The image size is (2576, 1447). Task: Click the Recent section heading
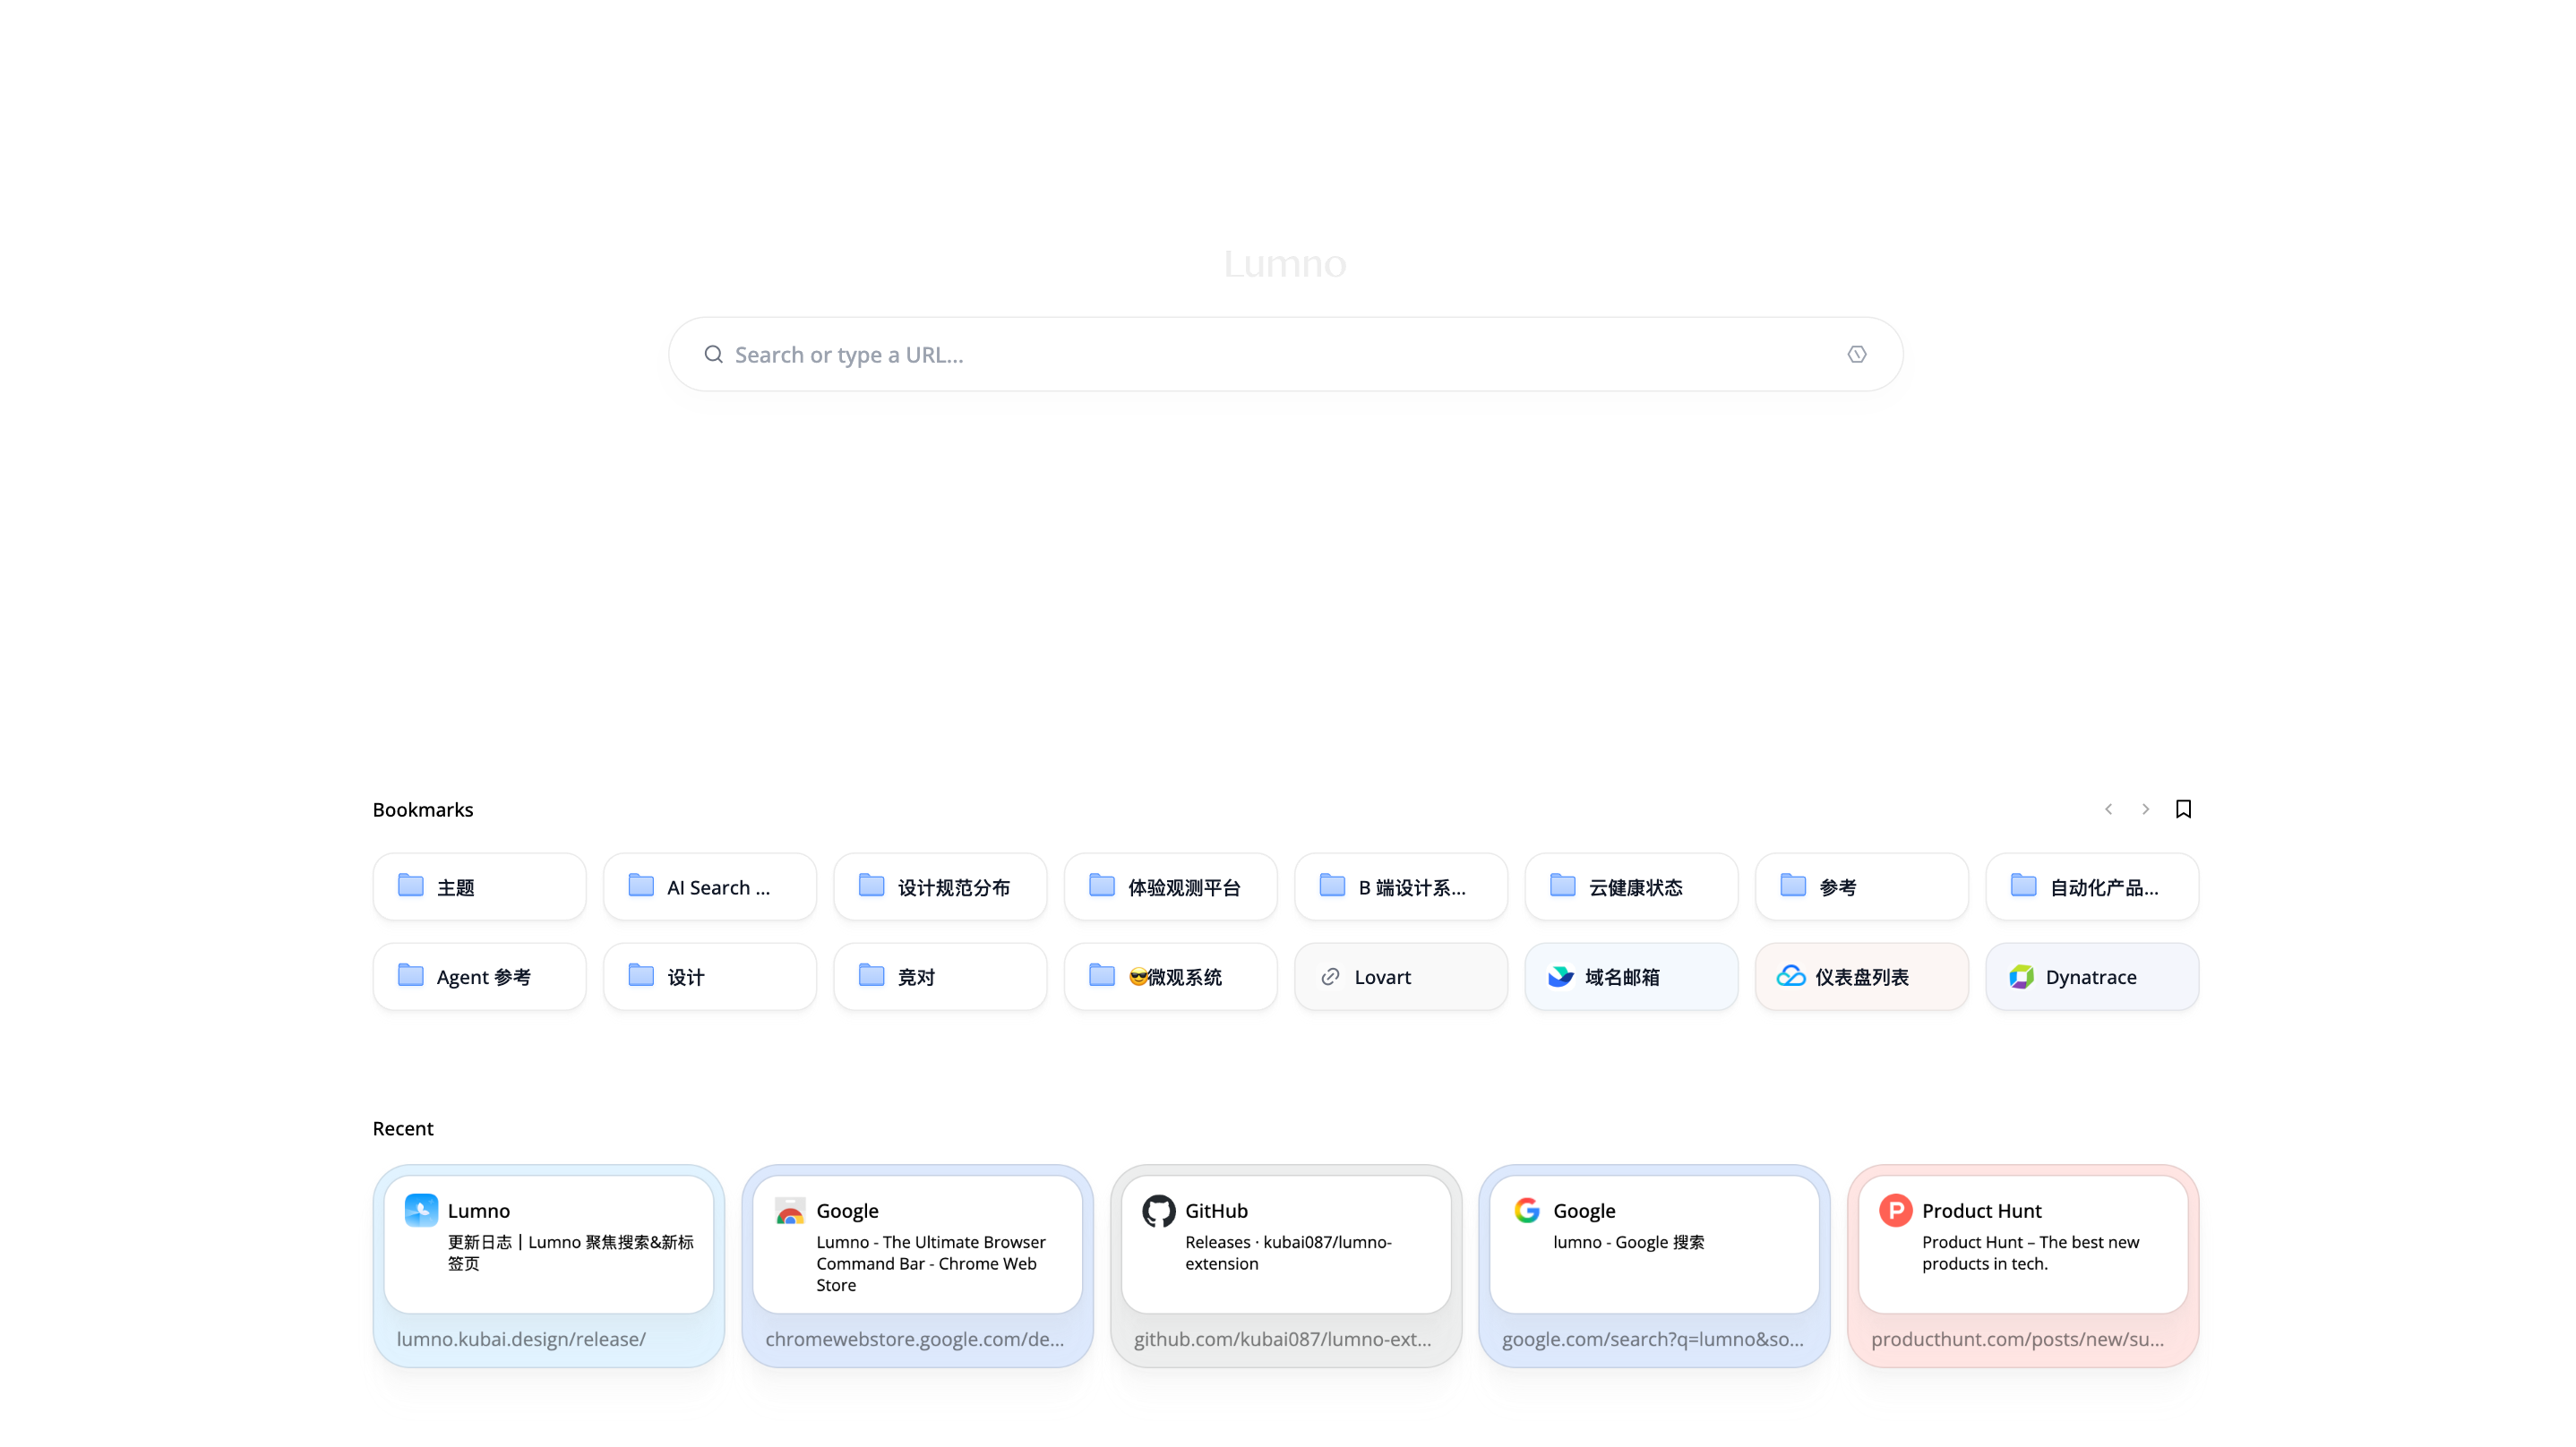pyautogui.click(x=403, y=1128)
